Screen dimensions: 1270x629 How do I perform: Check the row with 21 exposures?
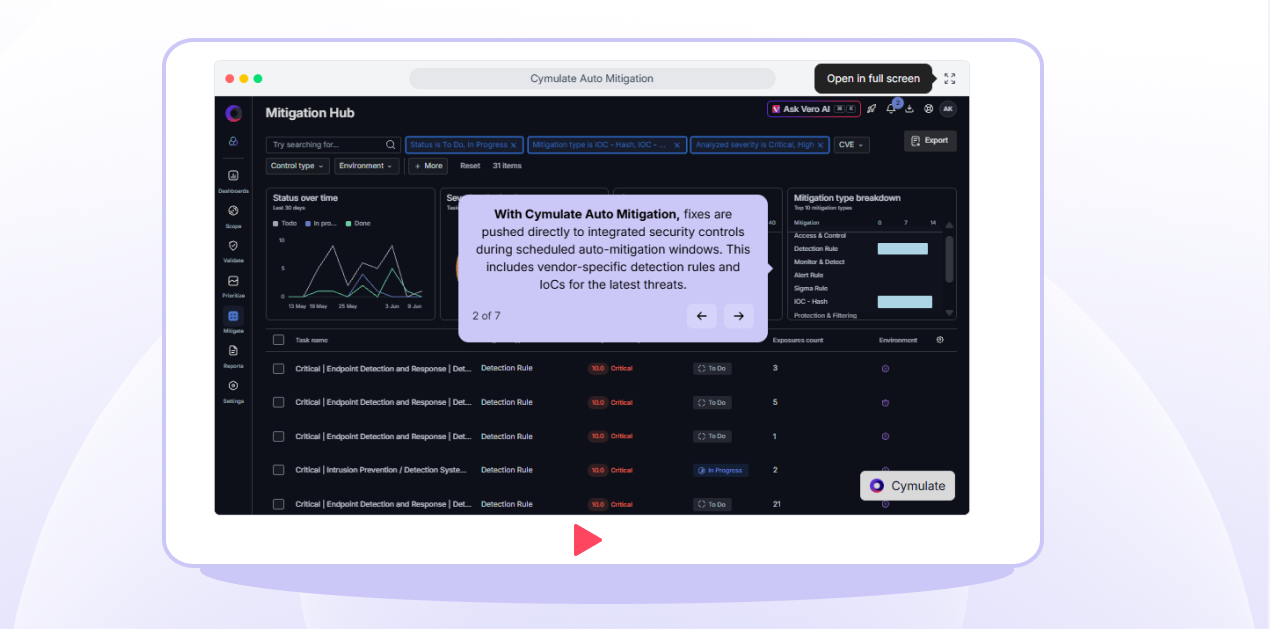(278, 504)
